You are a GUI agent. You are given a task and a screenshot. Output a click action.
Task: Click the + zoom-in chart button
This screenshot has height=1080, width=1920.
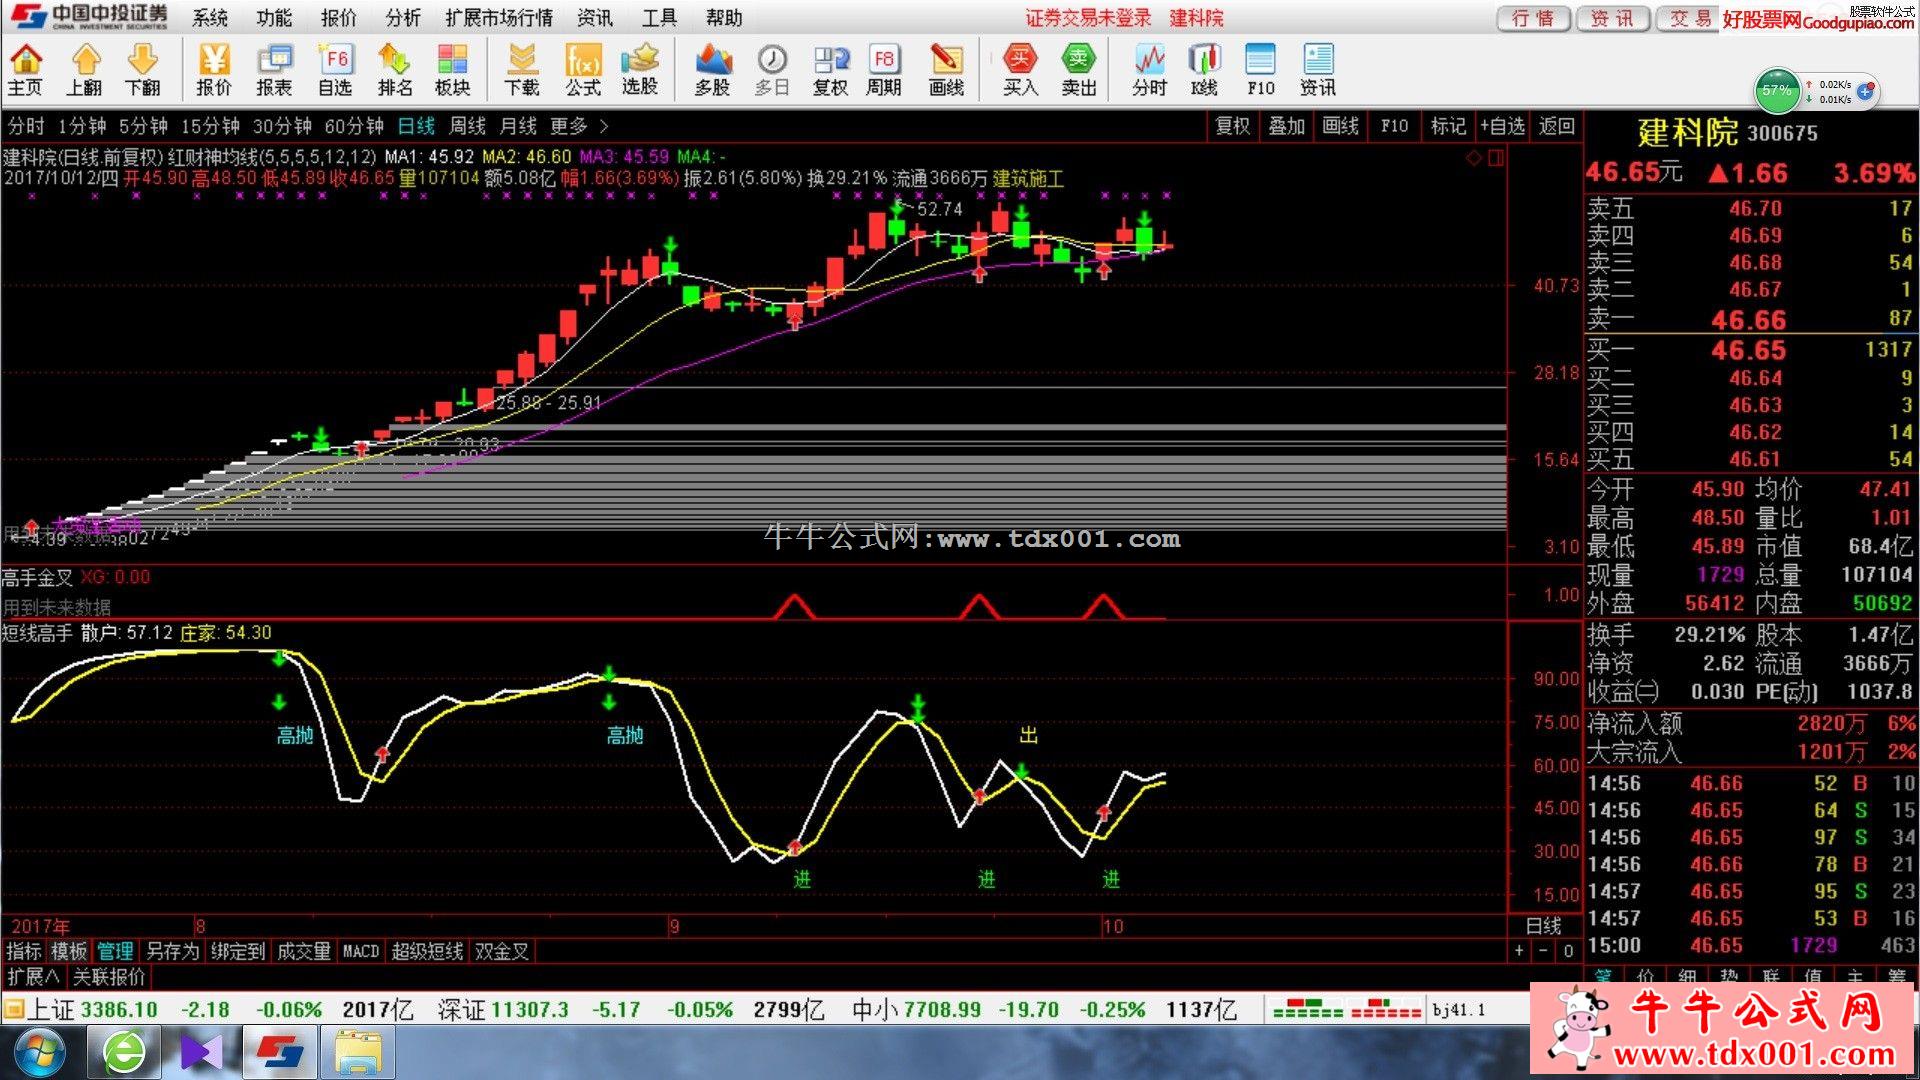[x=1519, y=951]
